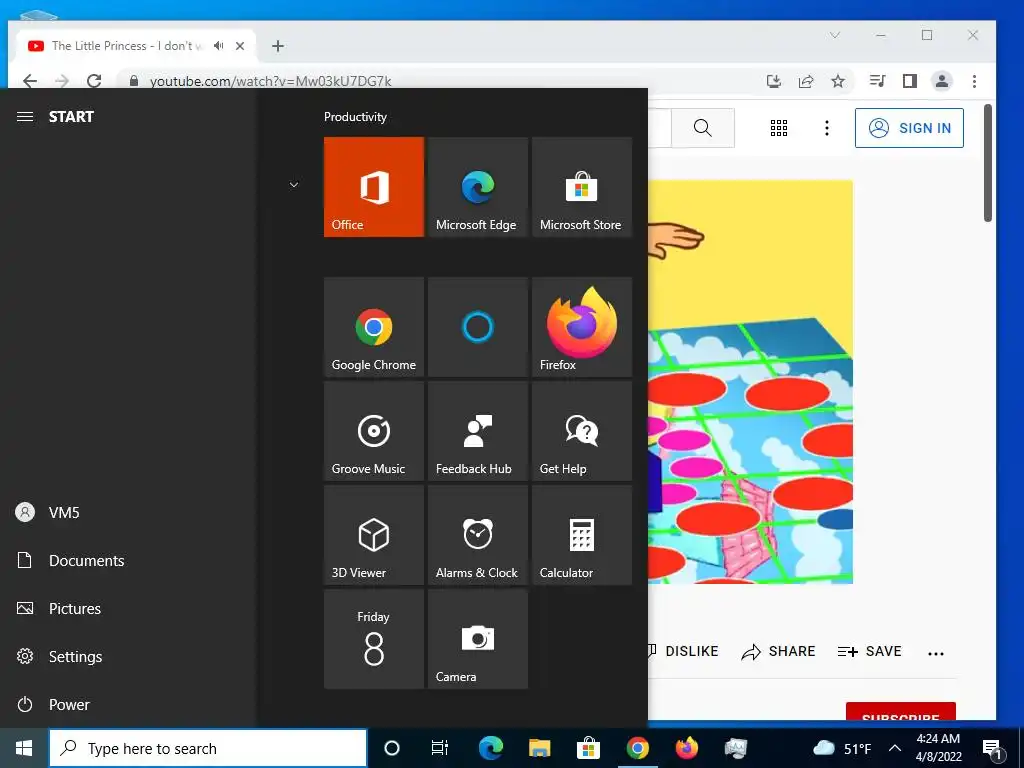
Task: Open the YouTube apps grid
Action: pos(778,128)
